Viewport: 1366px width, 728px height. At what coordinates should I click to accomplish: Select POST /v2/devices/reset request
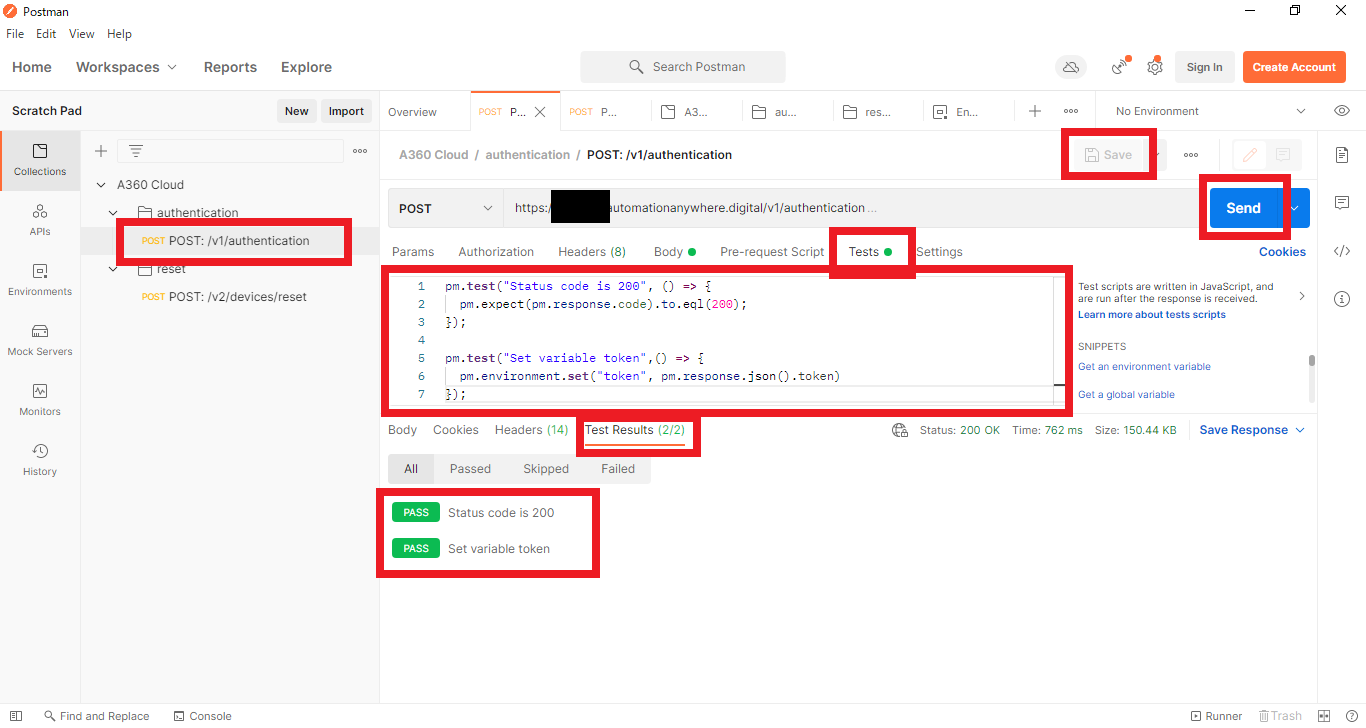tap(223, 297)
